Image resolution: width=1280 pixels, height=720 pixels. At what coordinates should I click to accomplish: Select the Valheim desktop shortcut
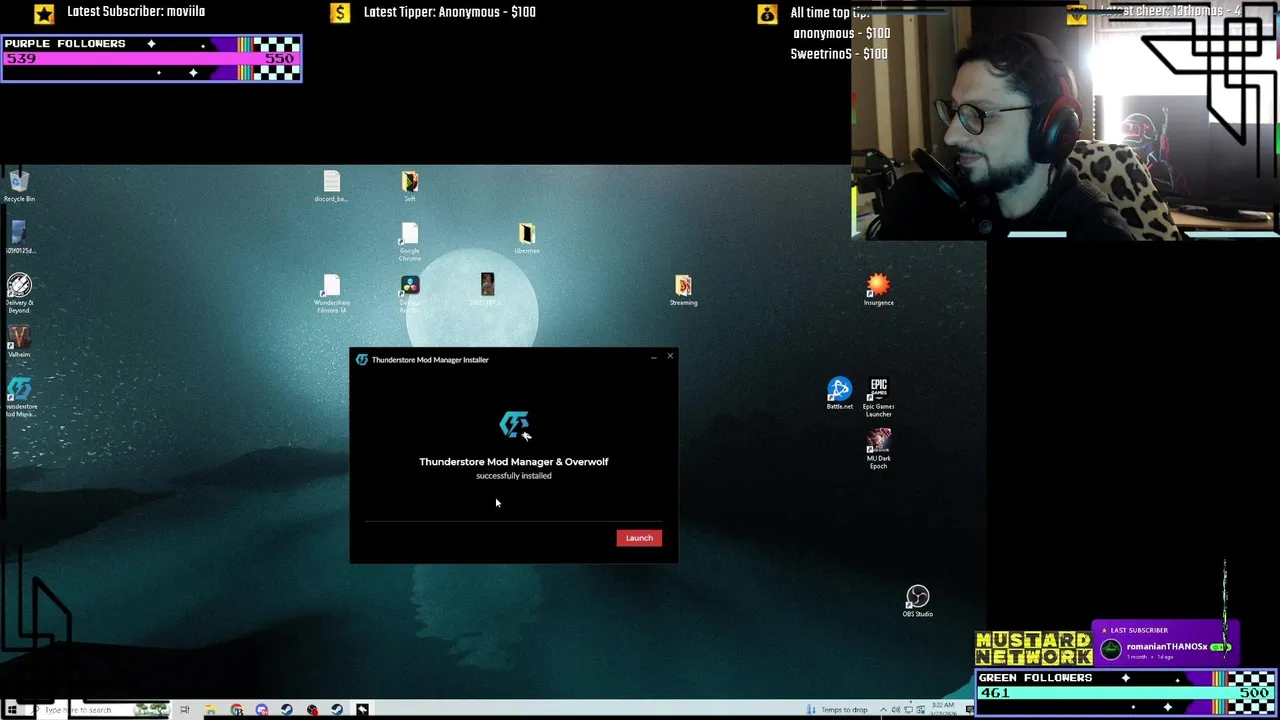click(19, 341)
